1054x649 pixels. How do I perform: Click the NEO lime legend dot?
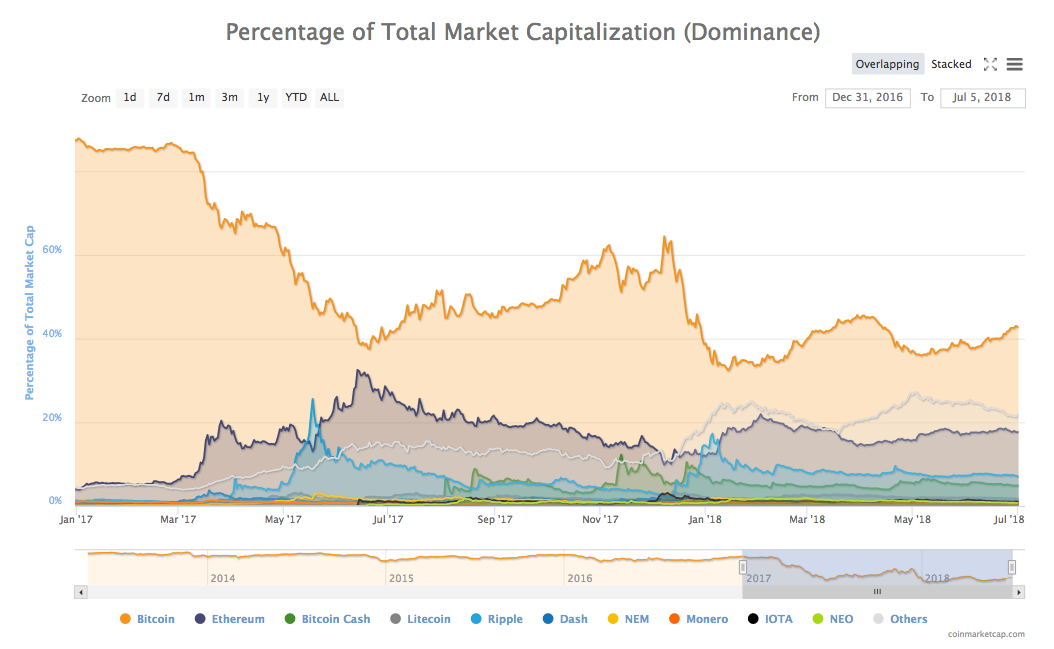coord(817,619)
